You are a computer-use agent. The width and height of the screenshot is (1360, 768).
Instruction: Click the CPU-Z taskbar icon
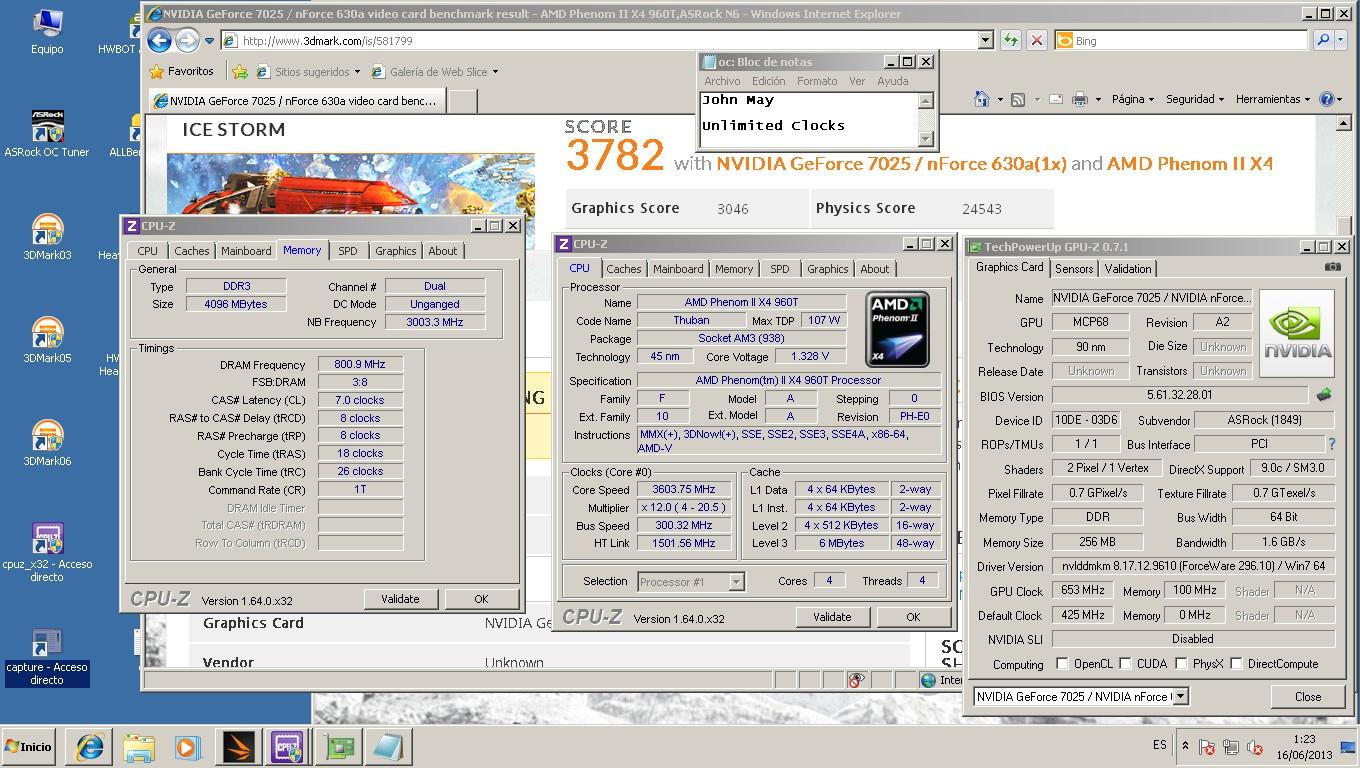[287, 747]
